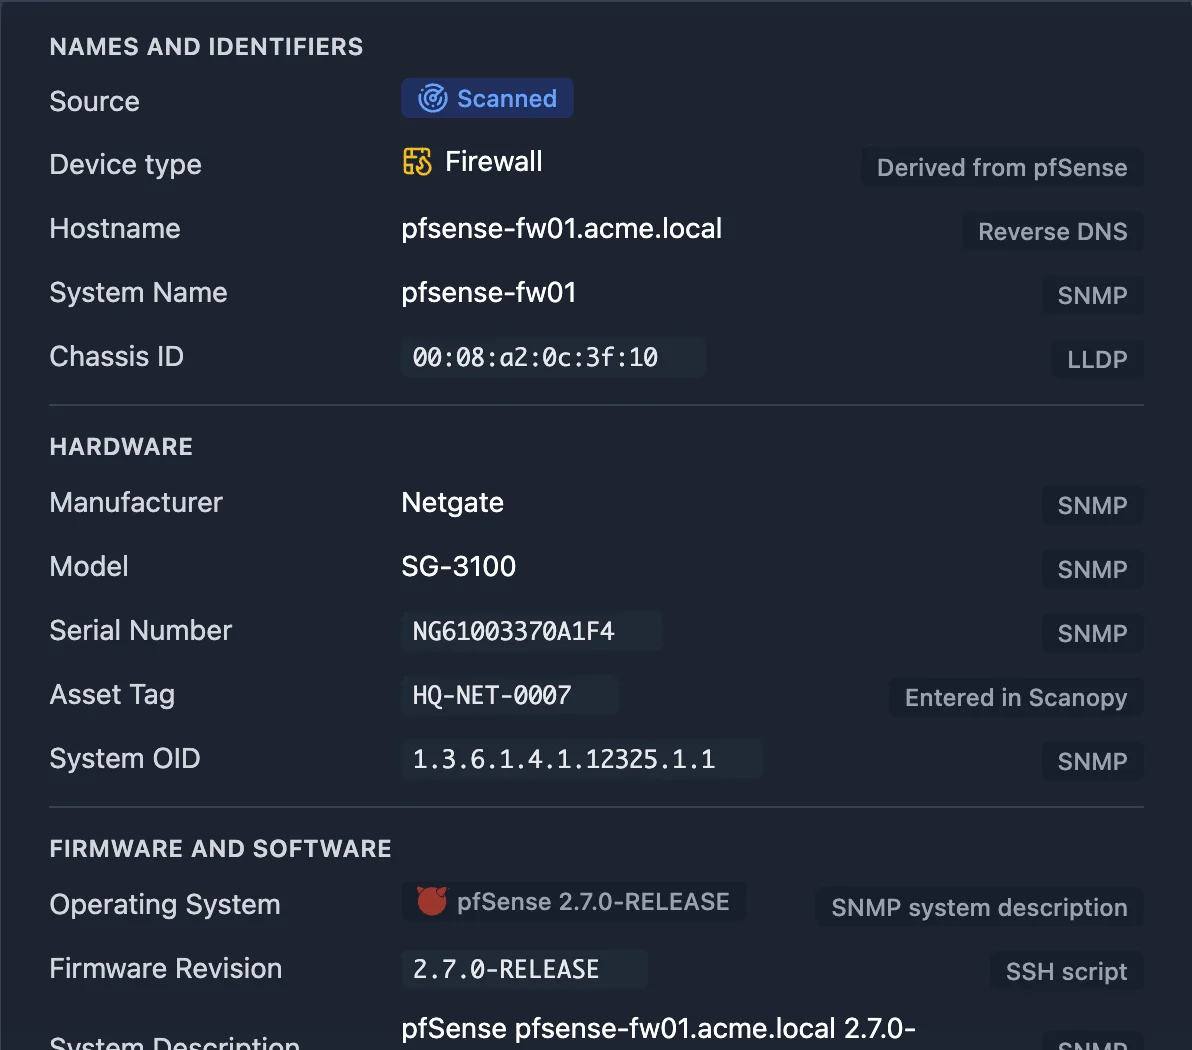Screen dimensions: 1192x1050
Task: Click SNMP tag for System Name
Action: [x=1092, y=295]
